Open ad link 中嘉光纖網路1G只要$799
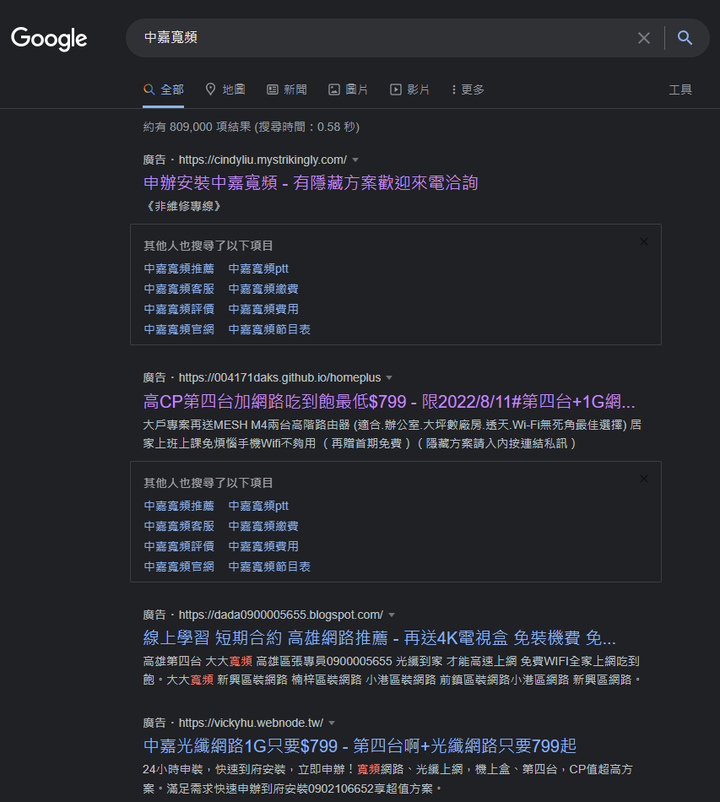 click(x=359, y=746)
